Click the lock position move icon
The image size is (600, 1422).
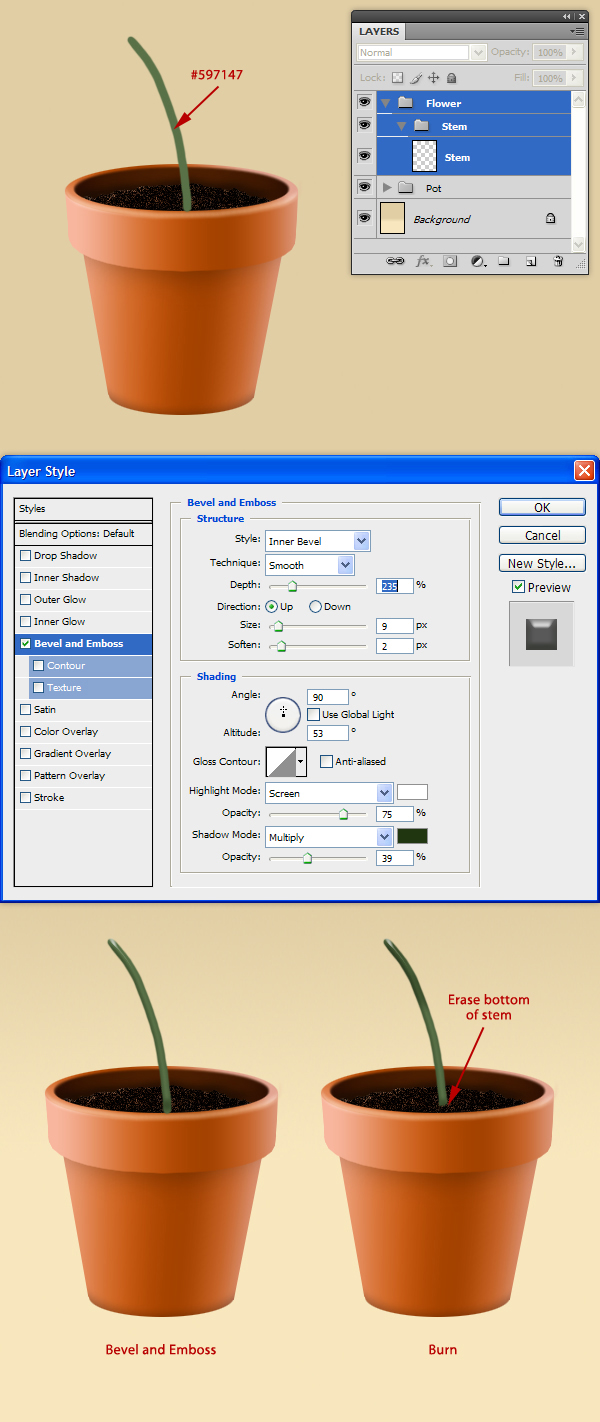click(x=434, y=78)
